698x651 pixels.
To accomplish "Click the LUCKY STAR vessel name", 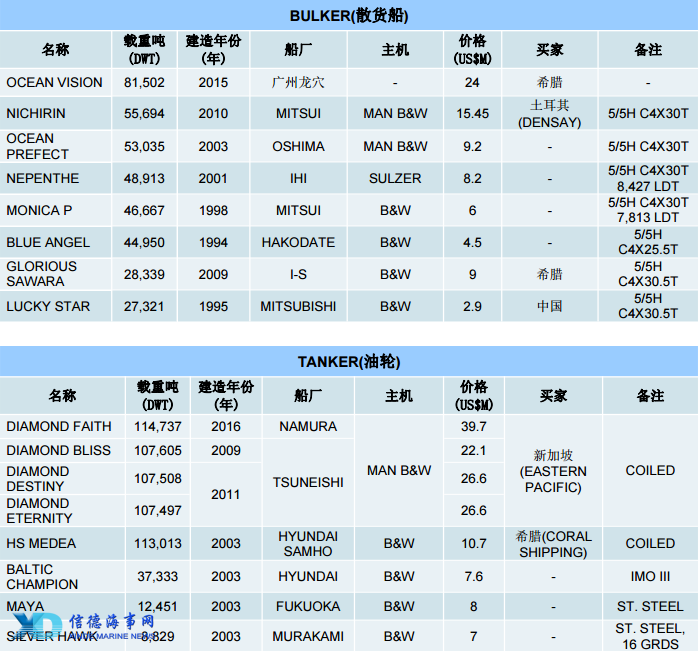I will point(48,306).
